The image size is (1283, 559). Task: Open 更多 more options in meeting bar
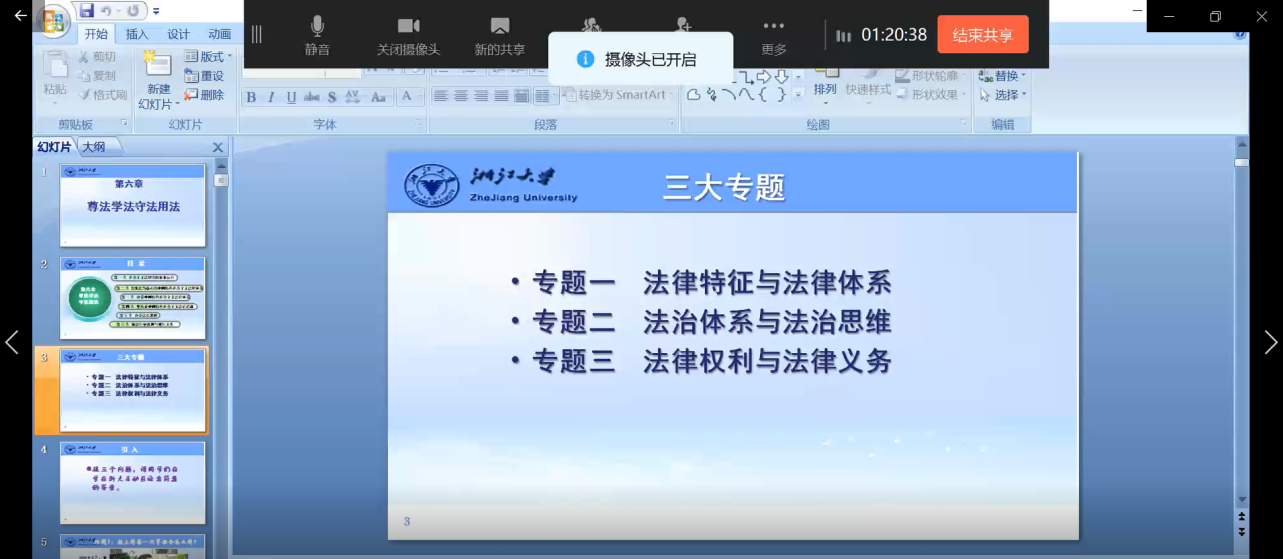pos(773,35)
